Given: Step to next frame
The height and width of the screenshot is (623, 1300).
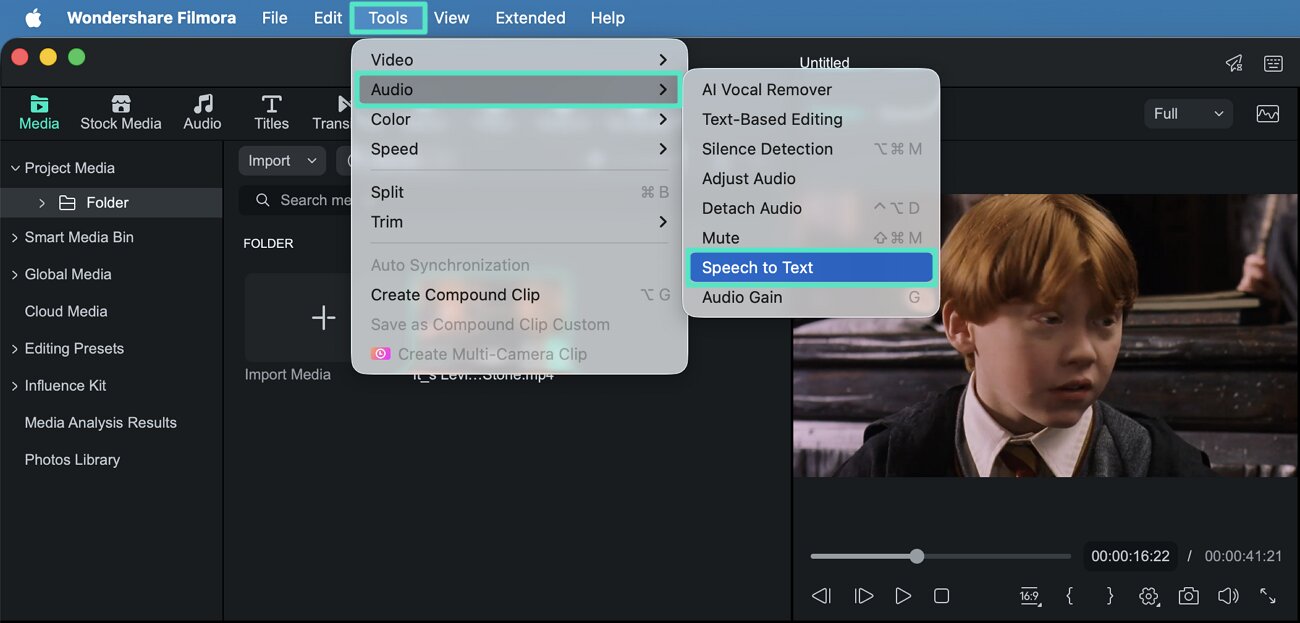Looking at the screenshot, I should [864, 596].
